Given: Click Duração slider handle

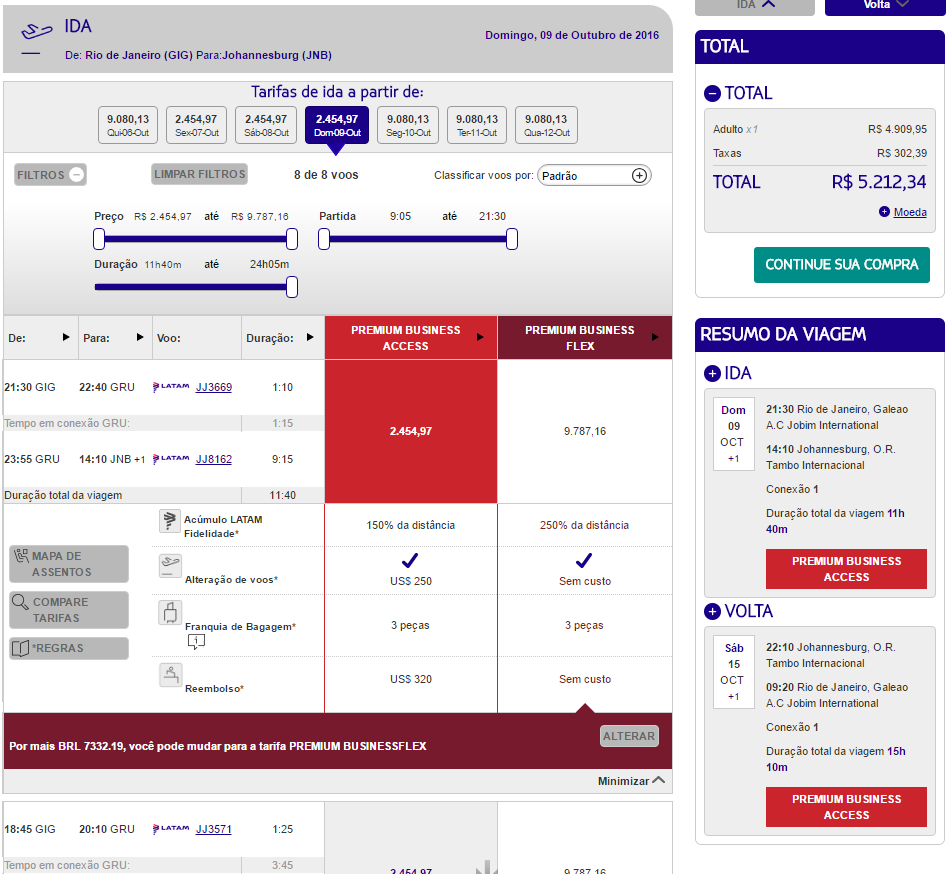Looking at the screenshot, I should (292, 287).
